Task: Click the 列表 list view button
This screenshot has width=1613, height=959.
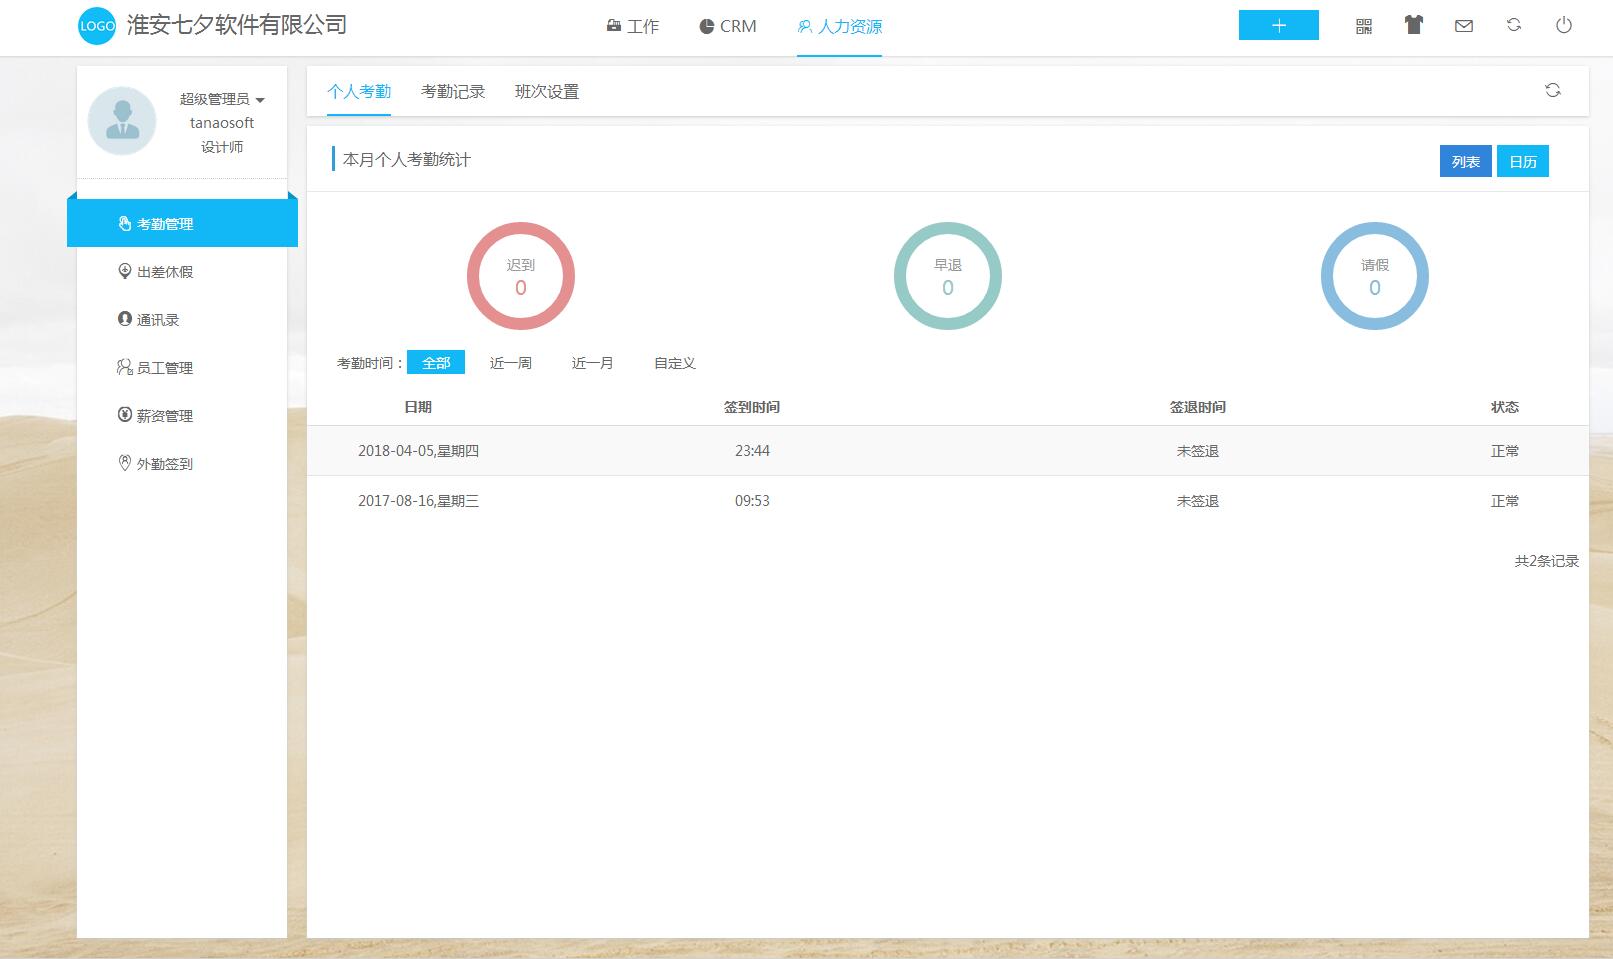Action: click(1465, 161)
